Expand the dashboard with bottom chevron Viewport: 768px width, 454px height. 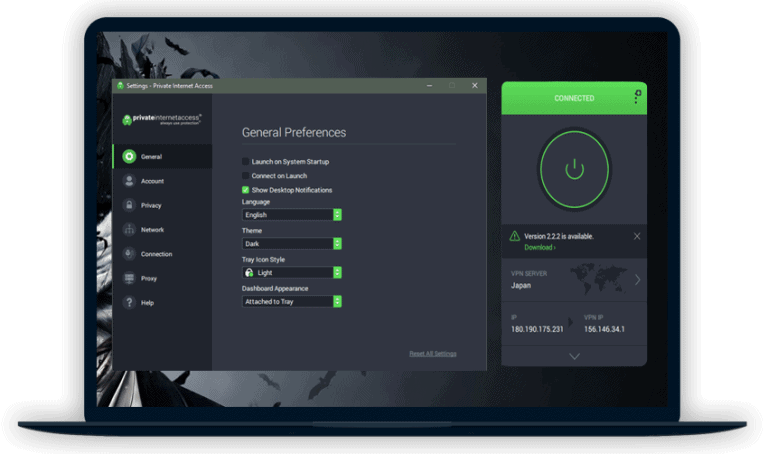click(574, 356)
